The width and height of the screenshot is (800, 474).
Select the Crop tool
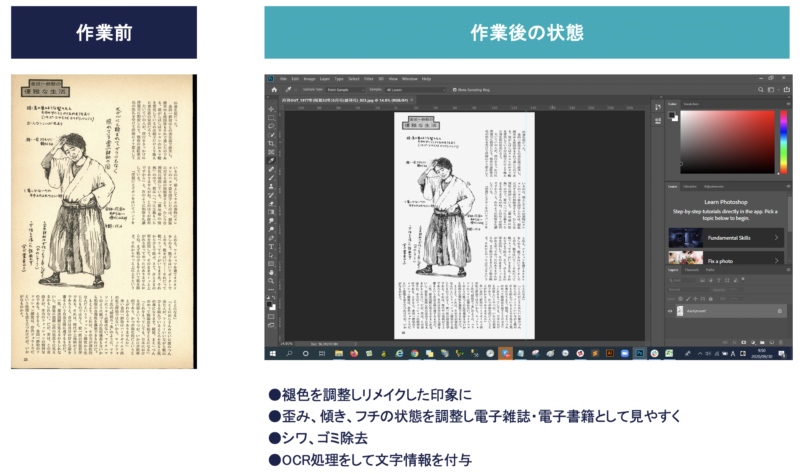(271, 144)
